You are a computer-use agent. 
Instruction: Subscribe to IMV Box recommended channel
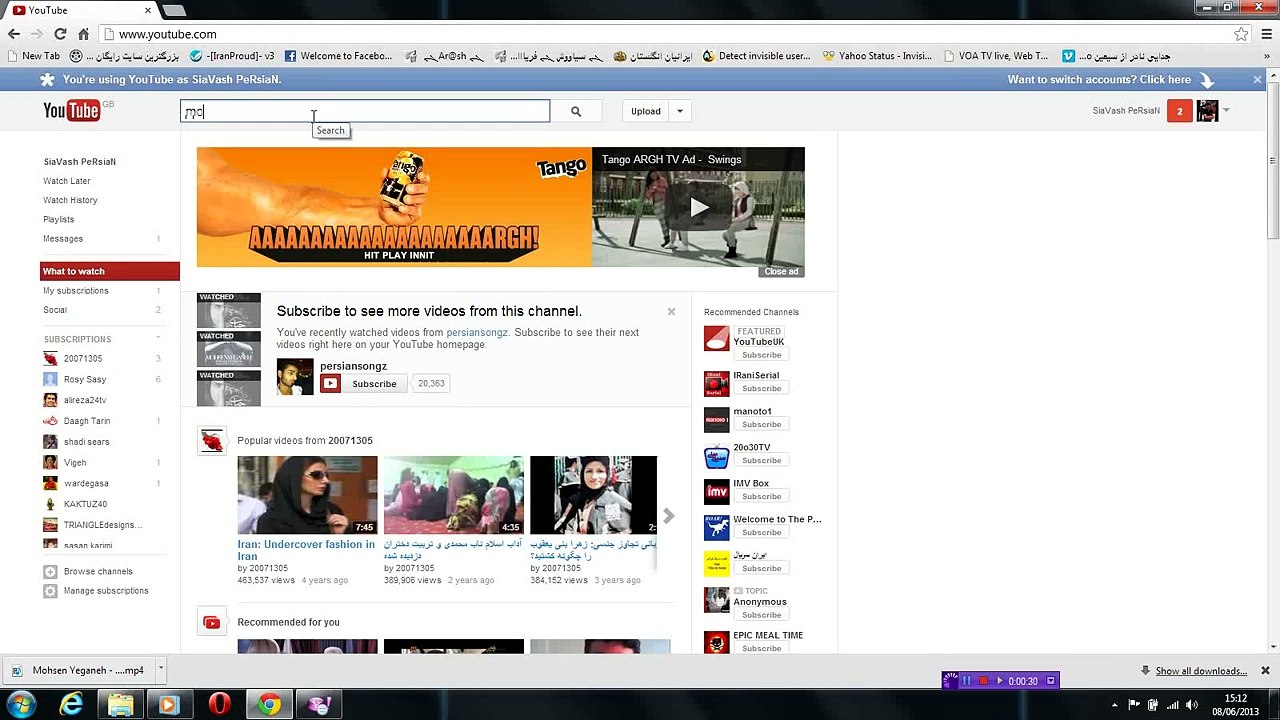pos(761,496)
